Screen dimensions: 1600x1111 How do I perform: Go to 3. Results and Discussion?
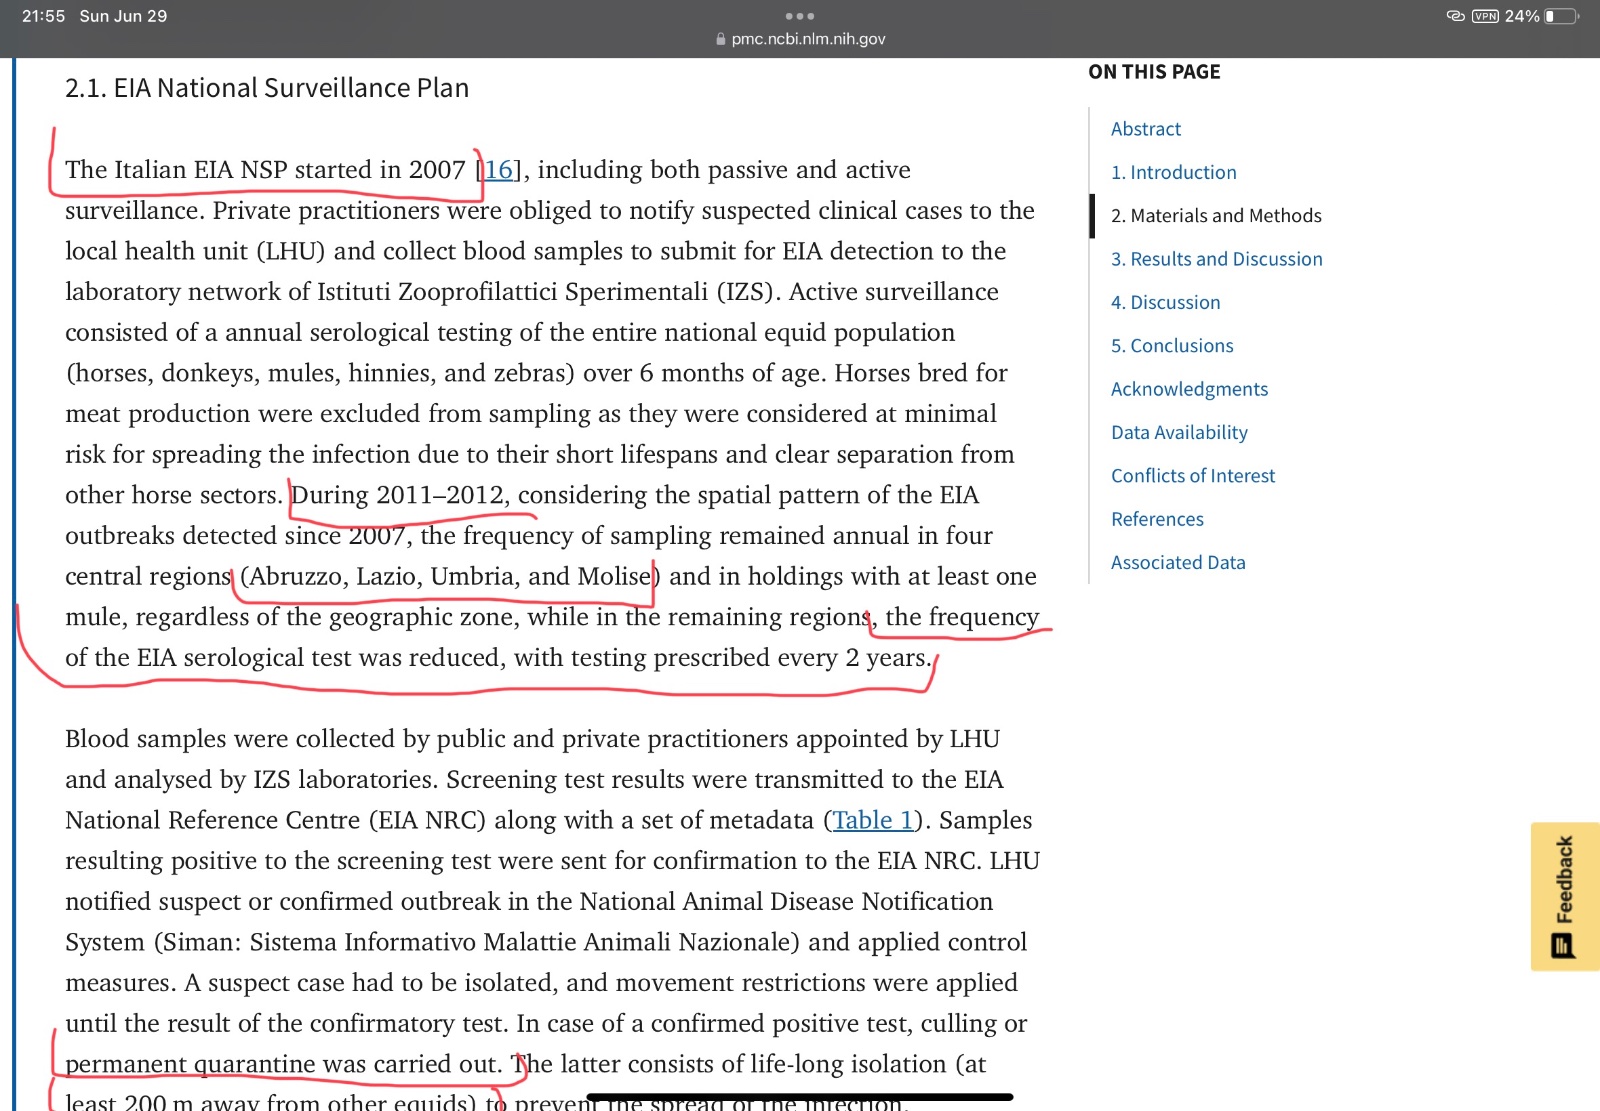pos(1216,259)
